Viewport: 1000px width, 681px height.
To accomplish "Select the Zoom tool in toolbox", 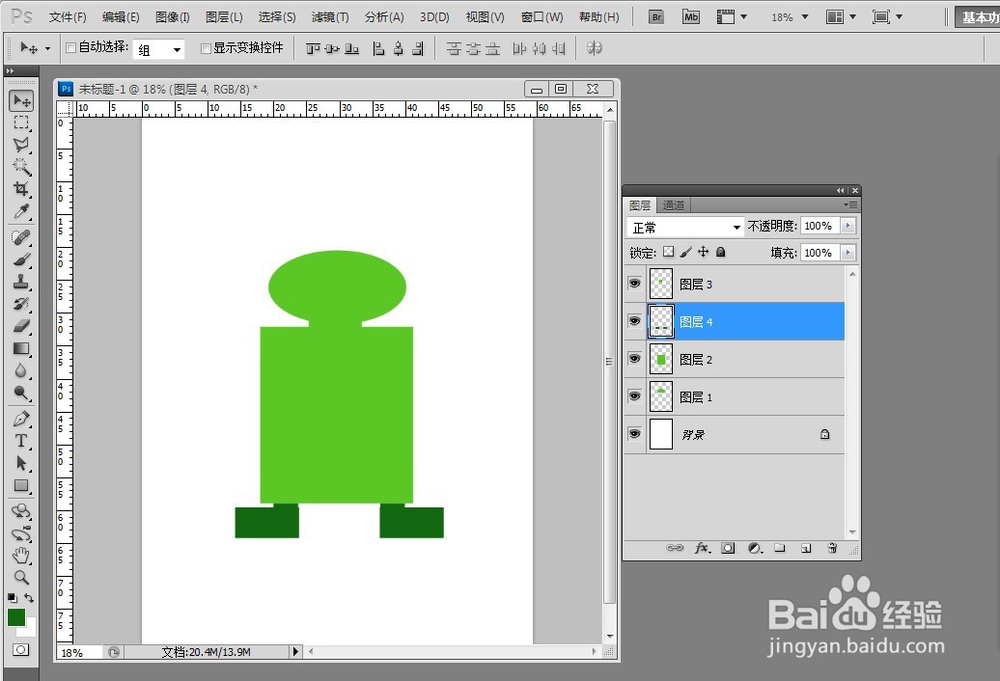I will tap(21, 578).
